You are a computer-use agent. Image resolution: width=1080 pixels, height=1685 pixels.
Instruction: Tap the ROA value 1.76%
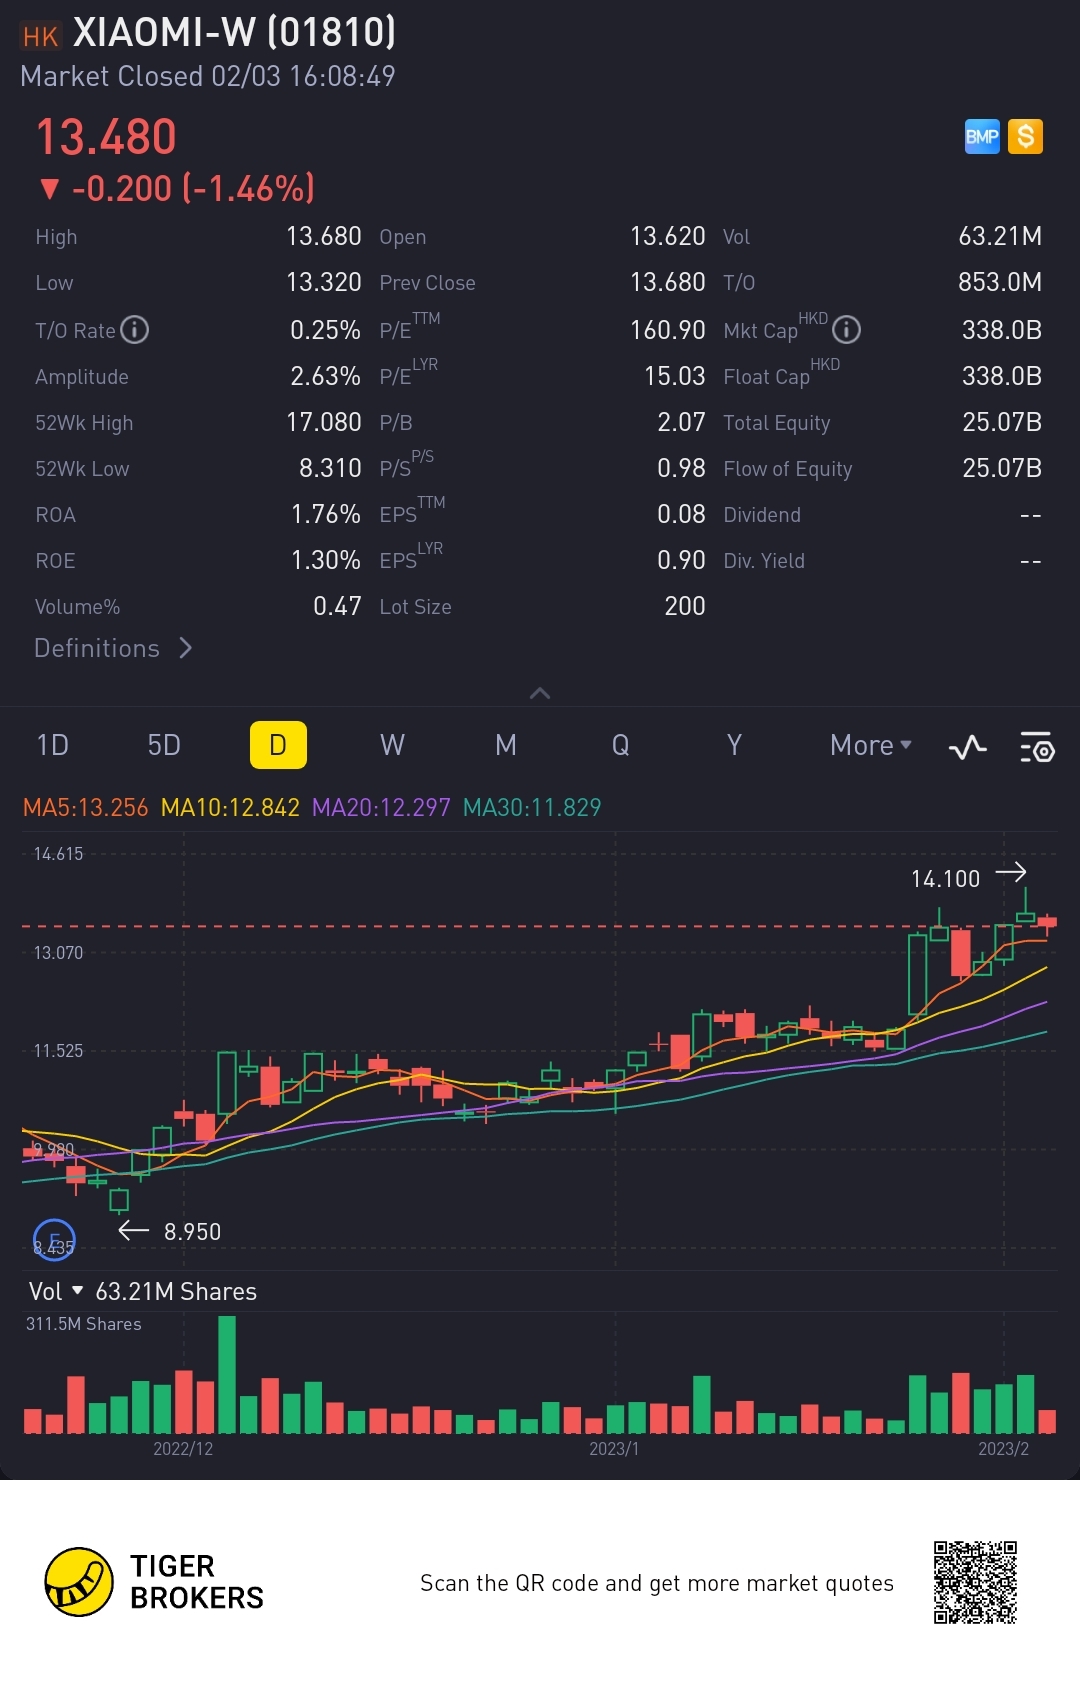[326, 514]
